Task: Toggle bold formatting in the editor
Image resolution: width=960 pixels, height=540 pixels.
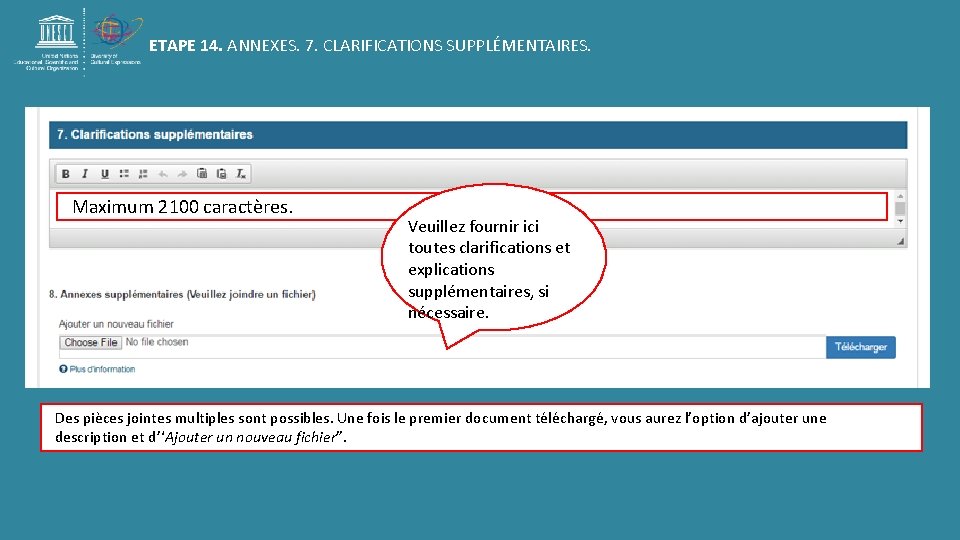Action: pos(66,174)
